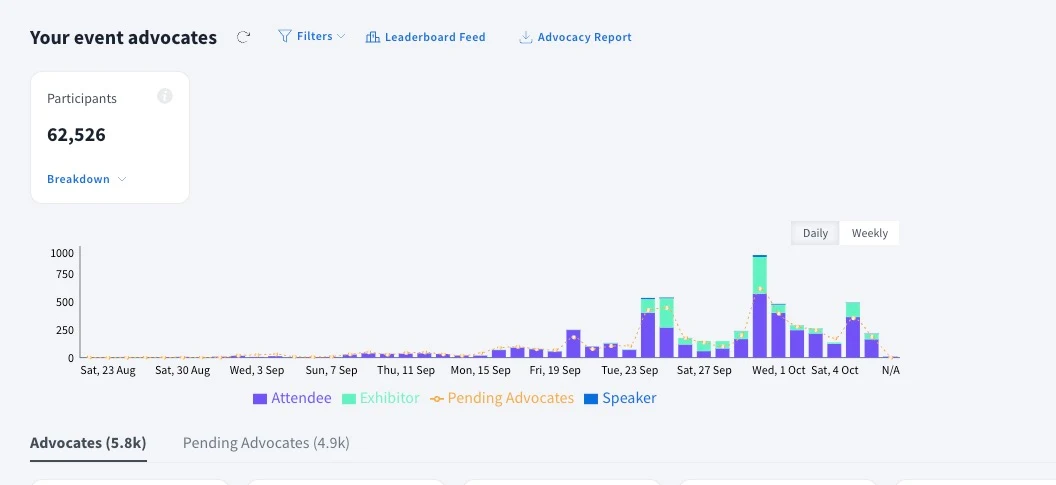1056x485 pixels.
Task: Download the Advocacy Report
Action: point(584,37)
